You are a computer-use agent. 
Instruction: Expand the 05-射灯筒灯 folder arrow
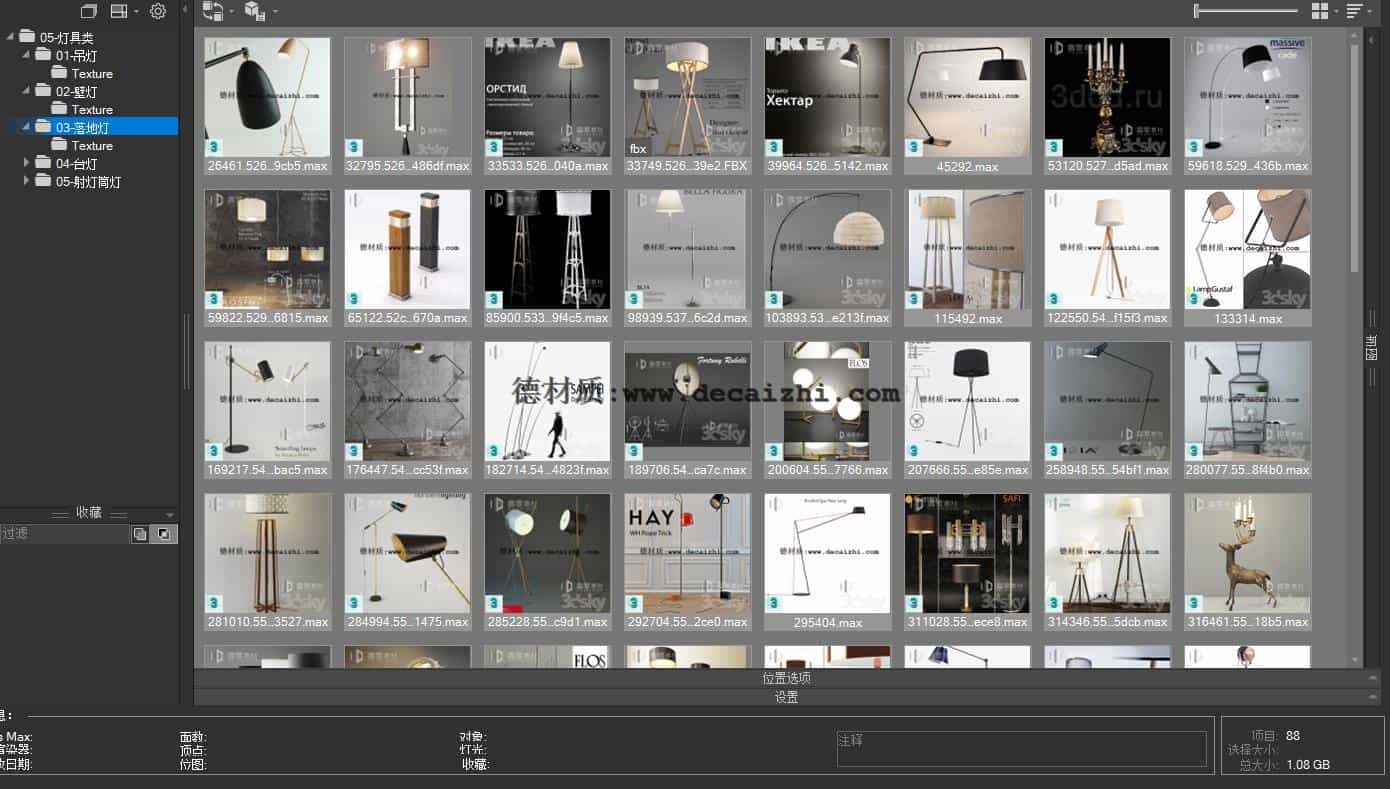click(27, 181)
